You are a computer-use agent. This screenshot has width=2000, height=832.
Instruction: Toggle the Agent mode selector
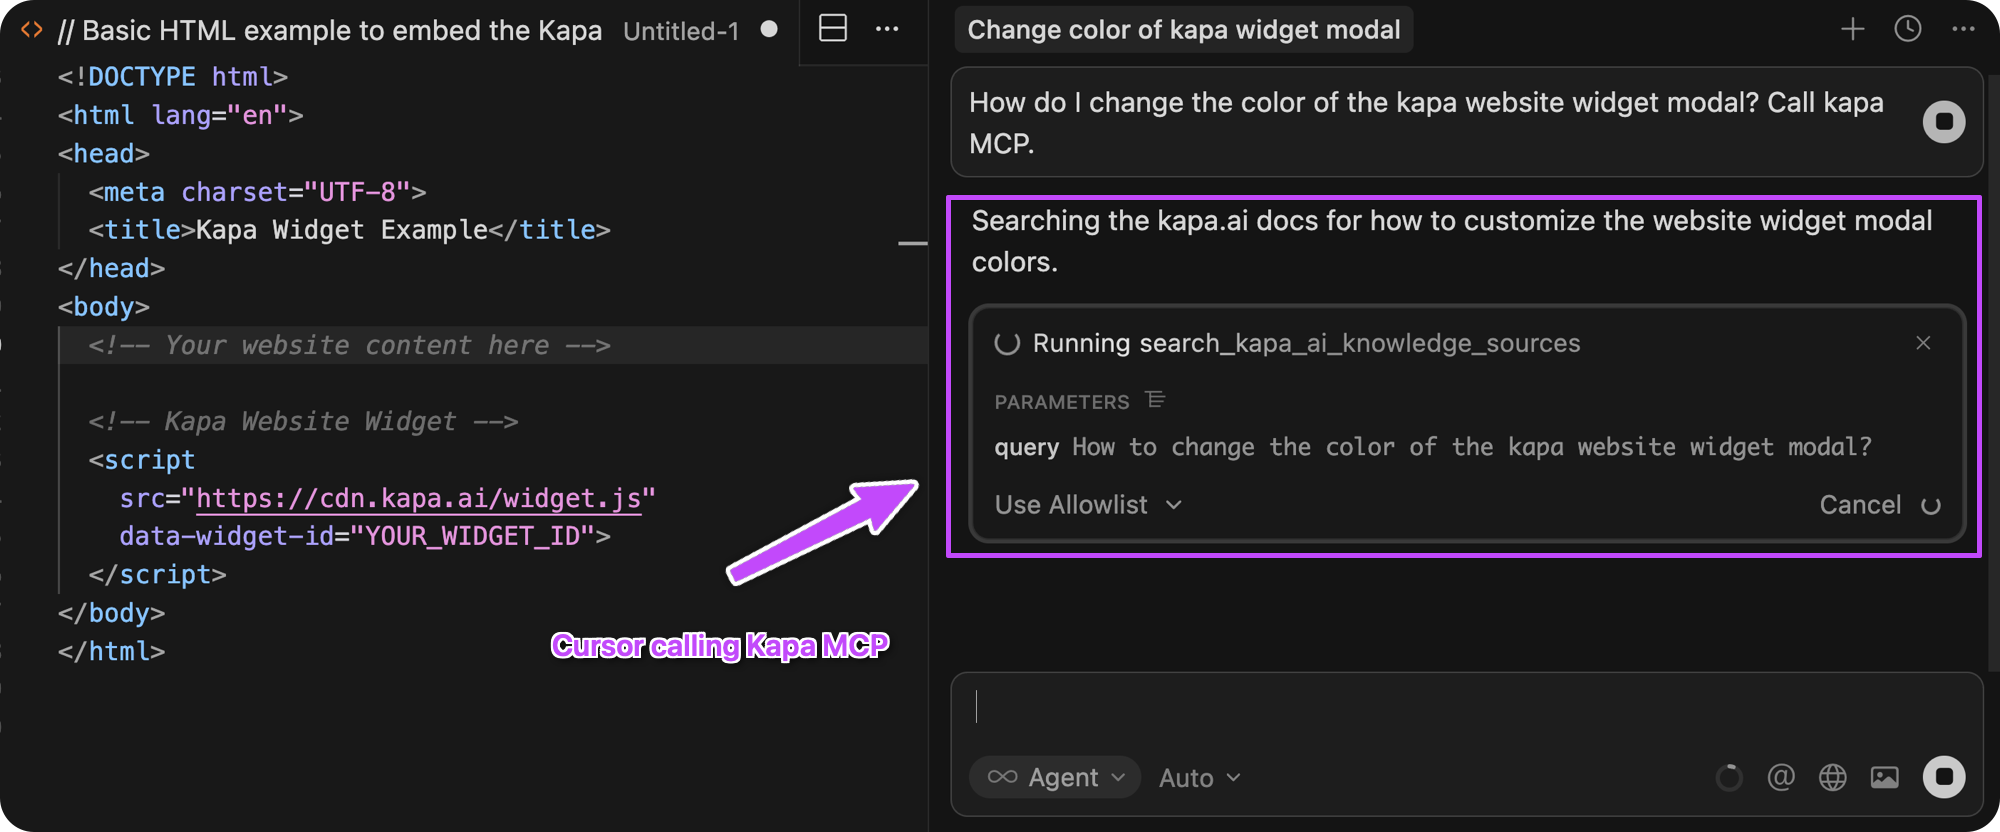[x=1054, y=777]
